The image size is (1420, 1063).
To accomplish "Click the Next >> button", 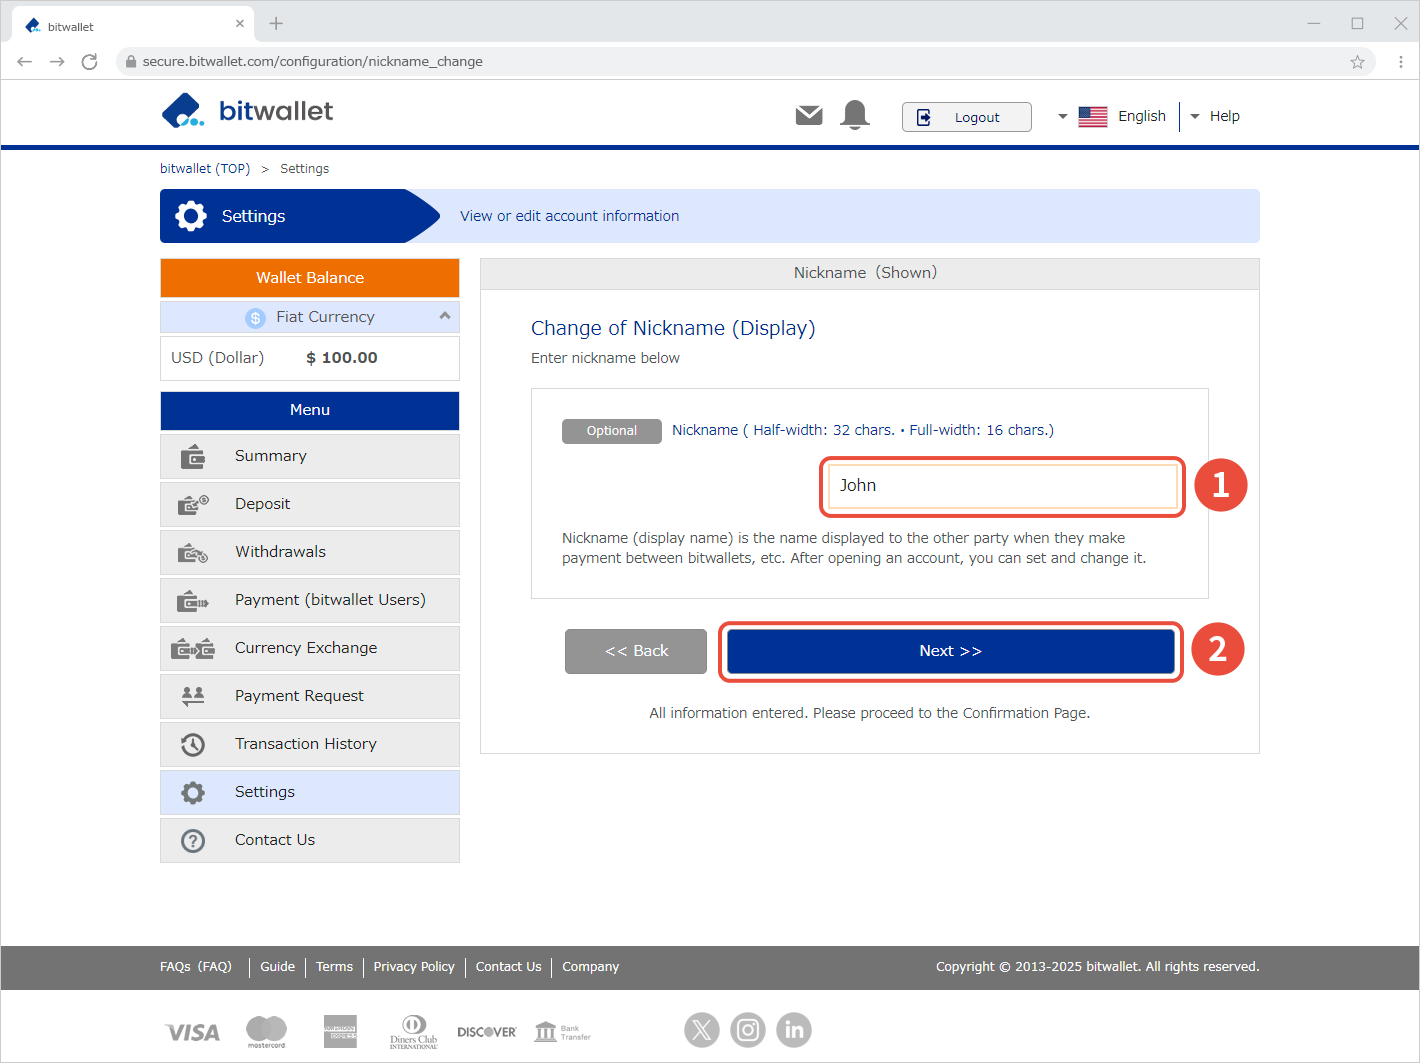I will tap(950, 651).
